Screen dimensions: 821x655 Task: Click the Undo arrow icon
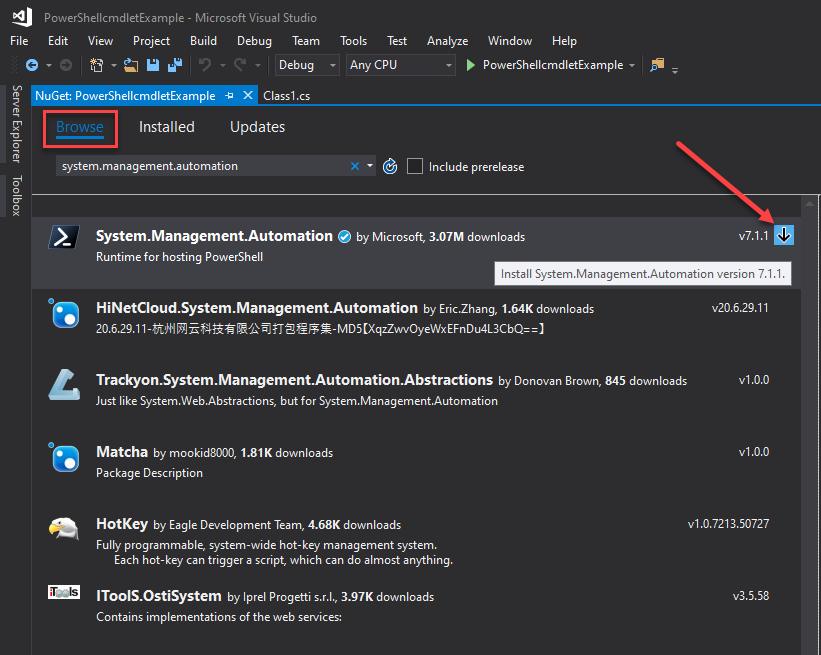(x=205, y=65)
